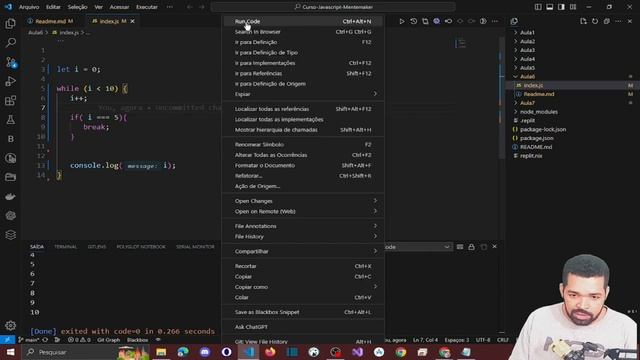
Task: Select 'Ir para Definição' menu entry
Action: (x=302, y=42)
